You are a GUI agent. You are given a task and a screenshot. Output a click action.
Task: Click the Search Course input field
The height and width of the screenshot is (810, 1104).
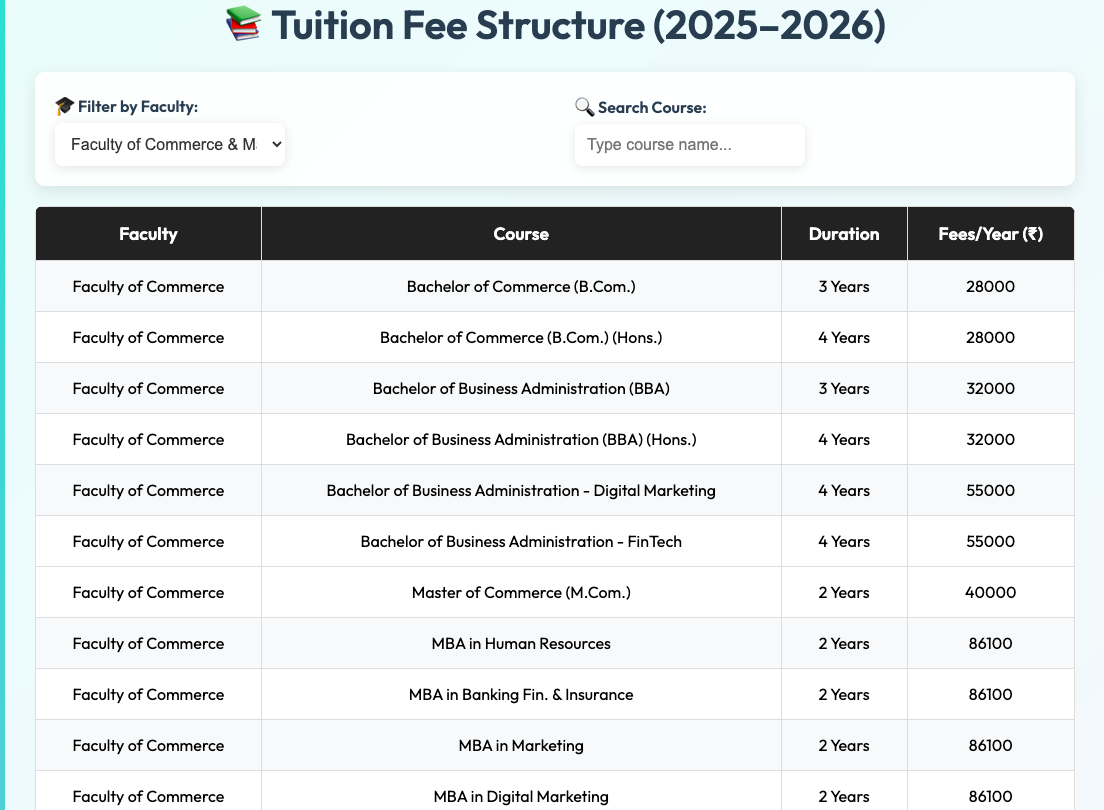coord(689,145)
